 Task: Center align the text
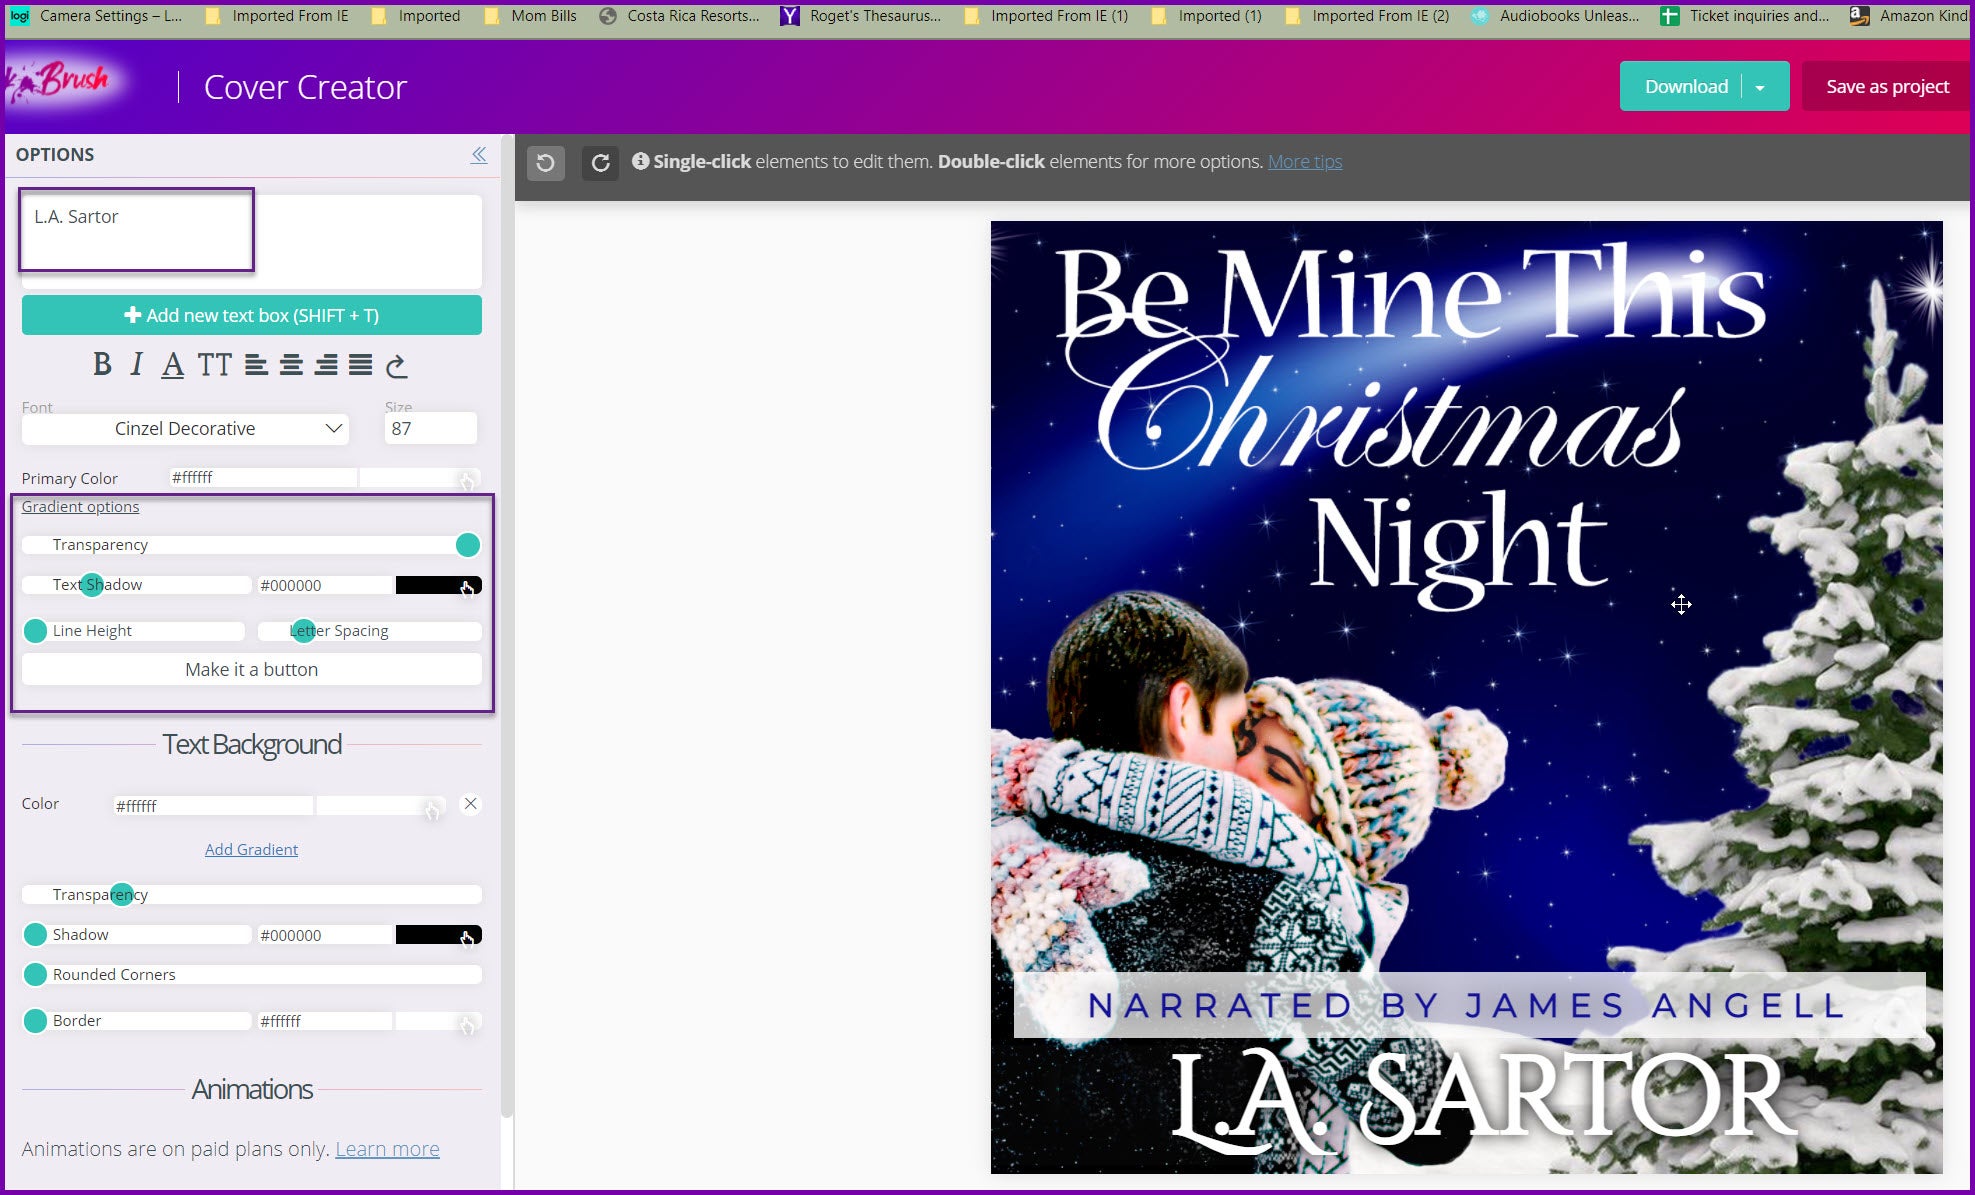[291, 365]
